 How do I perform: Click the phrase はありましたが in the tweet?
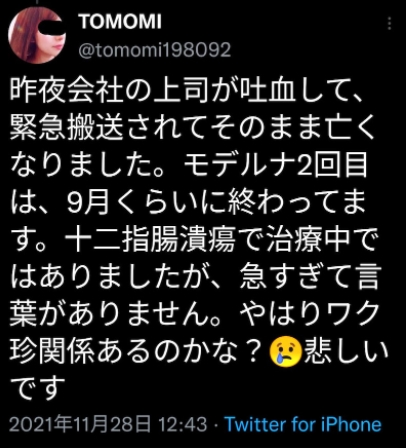coord(111,277)
